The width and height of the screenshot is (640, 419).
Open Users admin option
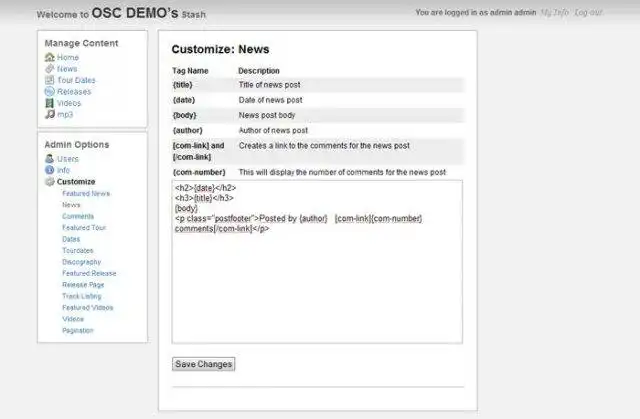[x=68, y=159]
